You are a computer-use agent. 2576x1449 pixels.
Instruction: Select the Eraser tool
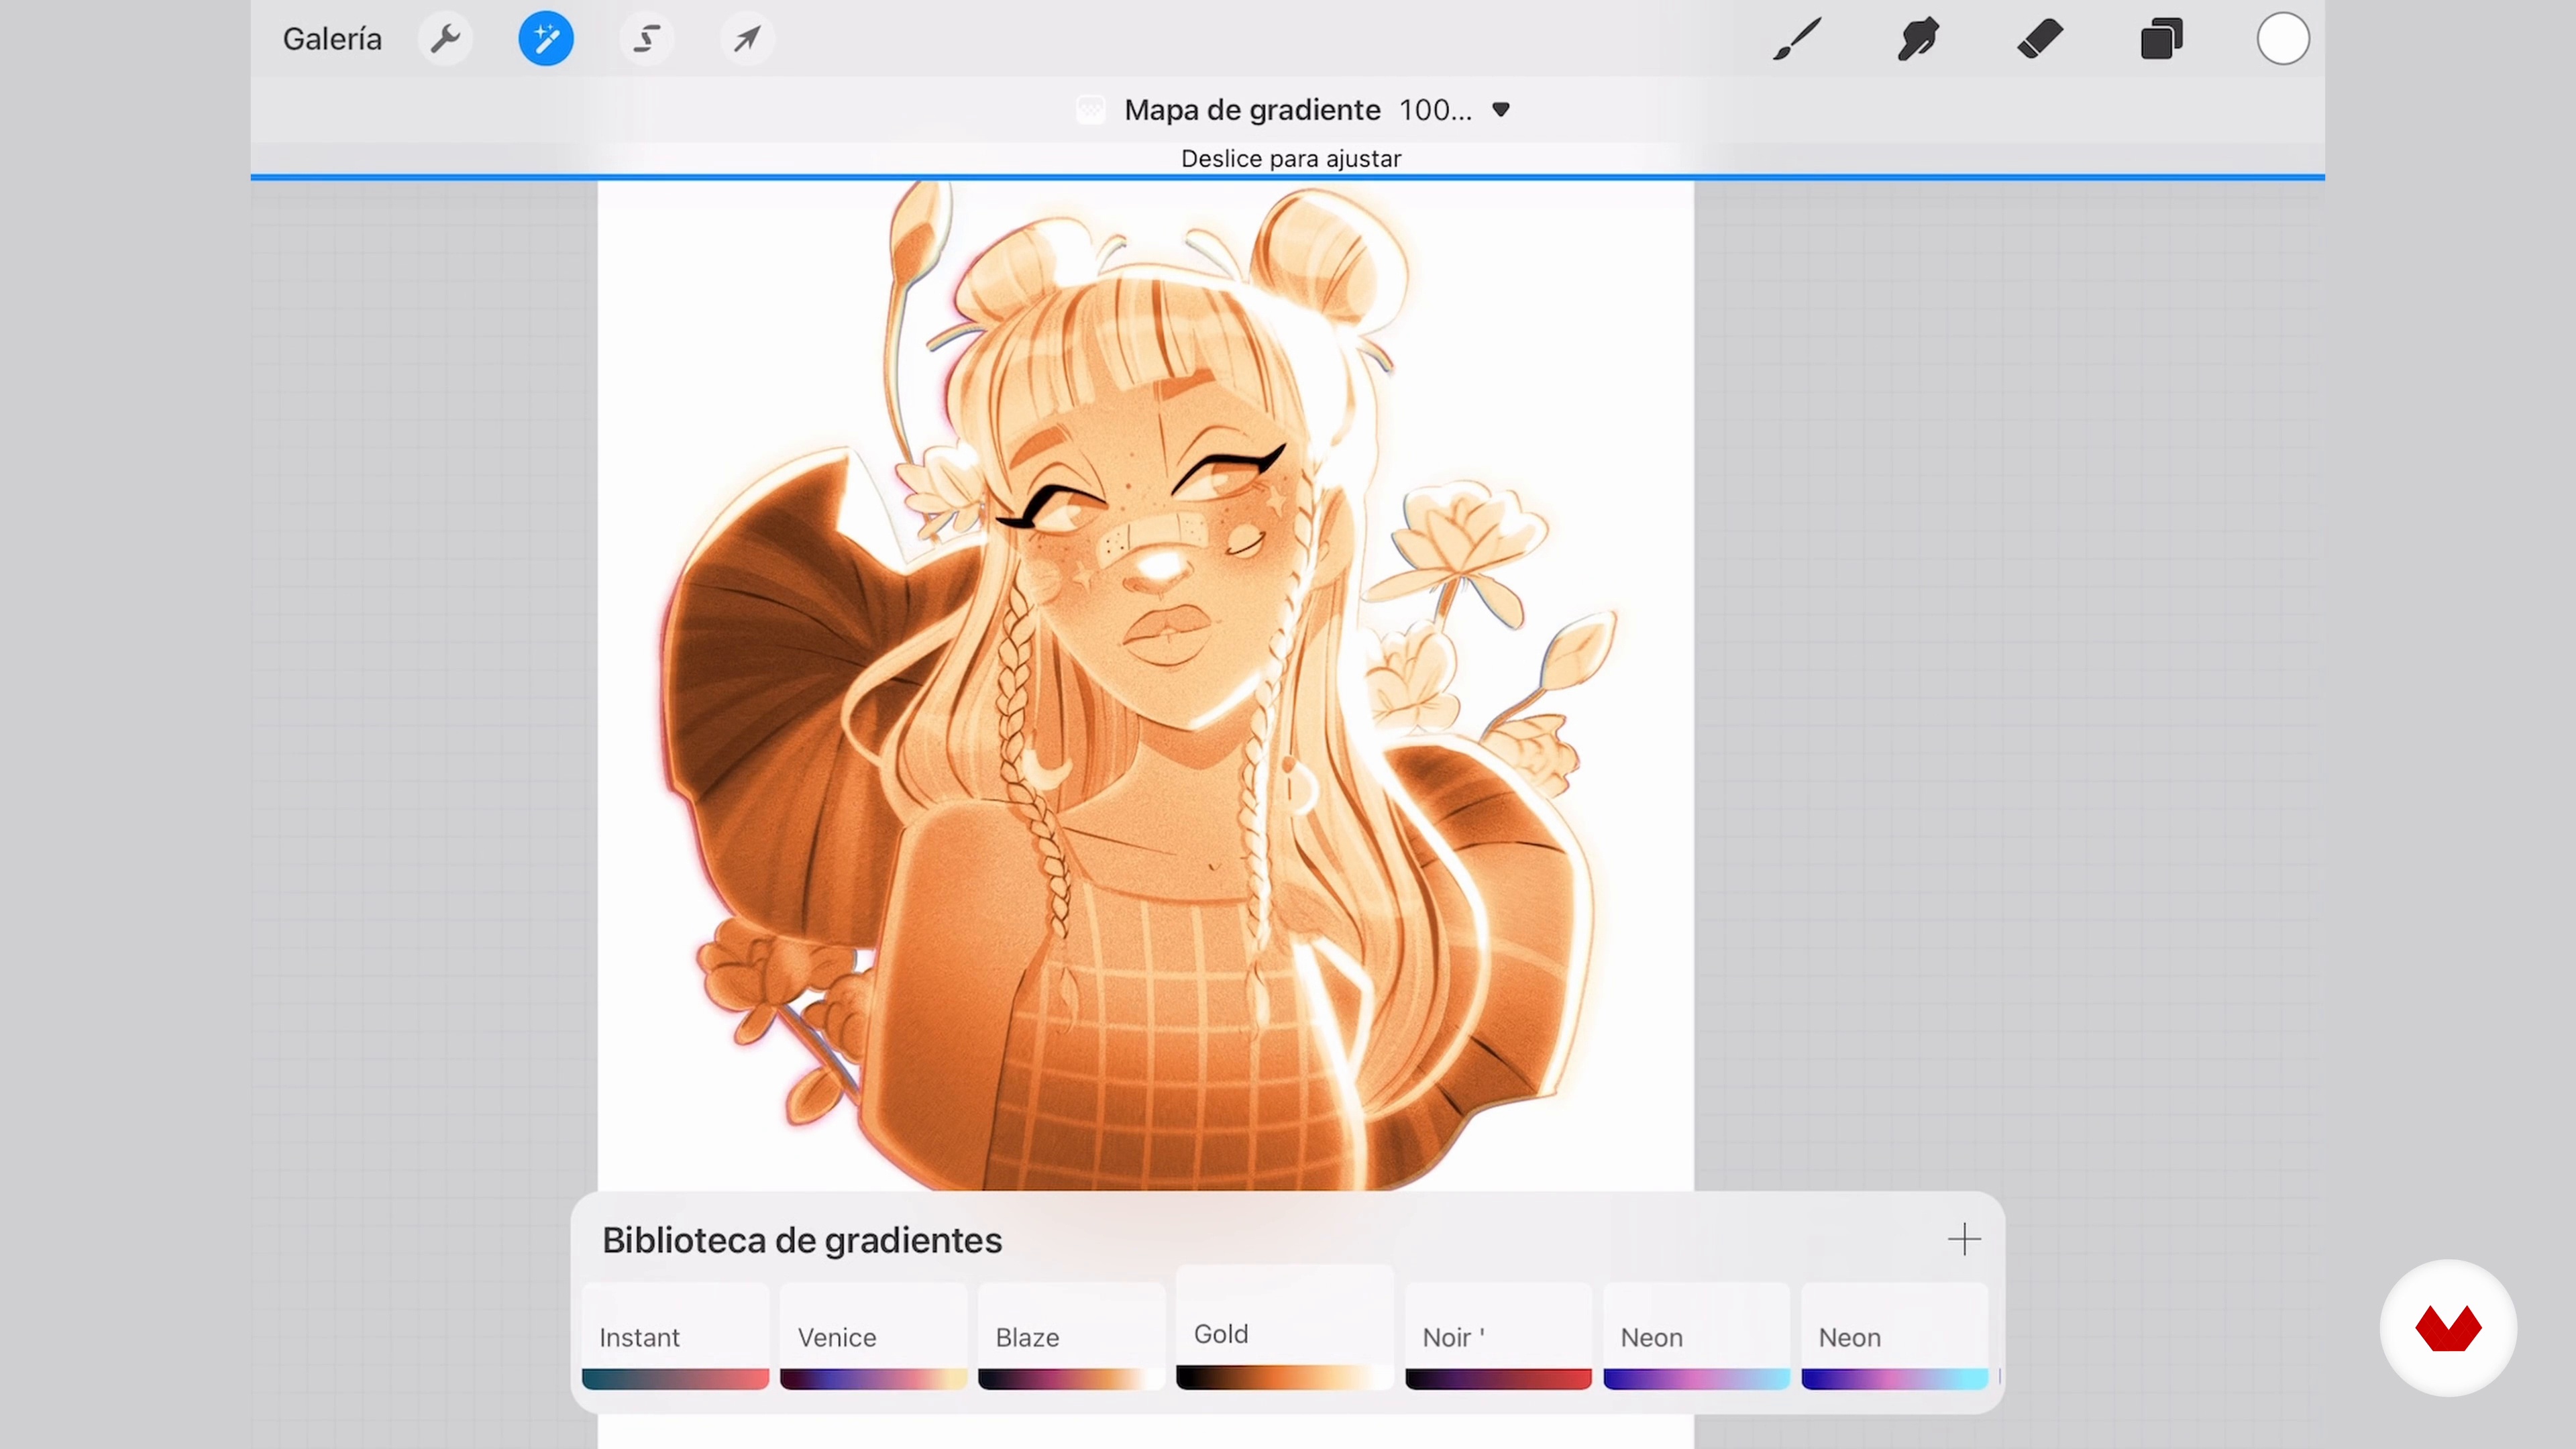2040,39
